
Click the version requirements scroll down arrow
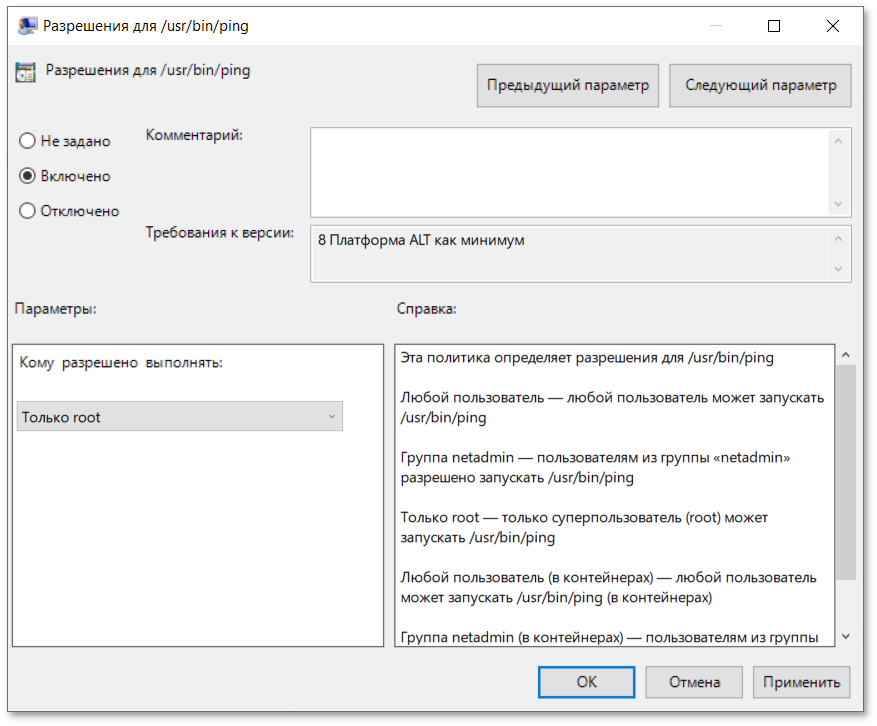pos(838,269)
